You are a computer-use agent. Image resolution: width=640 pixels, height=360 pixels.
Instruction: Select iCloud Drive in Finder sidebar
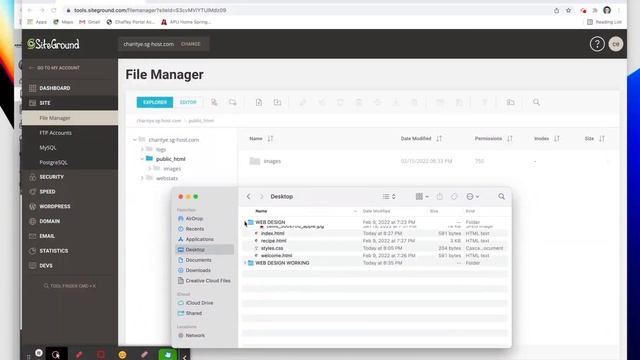click(199, 303)
